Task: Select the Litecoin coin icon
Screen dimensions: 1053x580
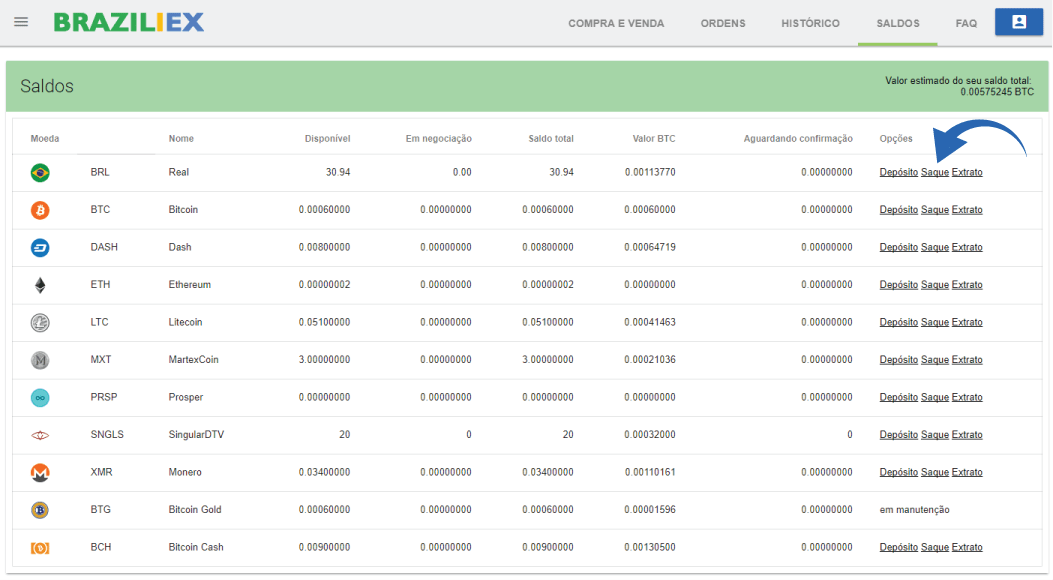Action: pos(40,323)
